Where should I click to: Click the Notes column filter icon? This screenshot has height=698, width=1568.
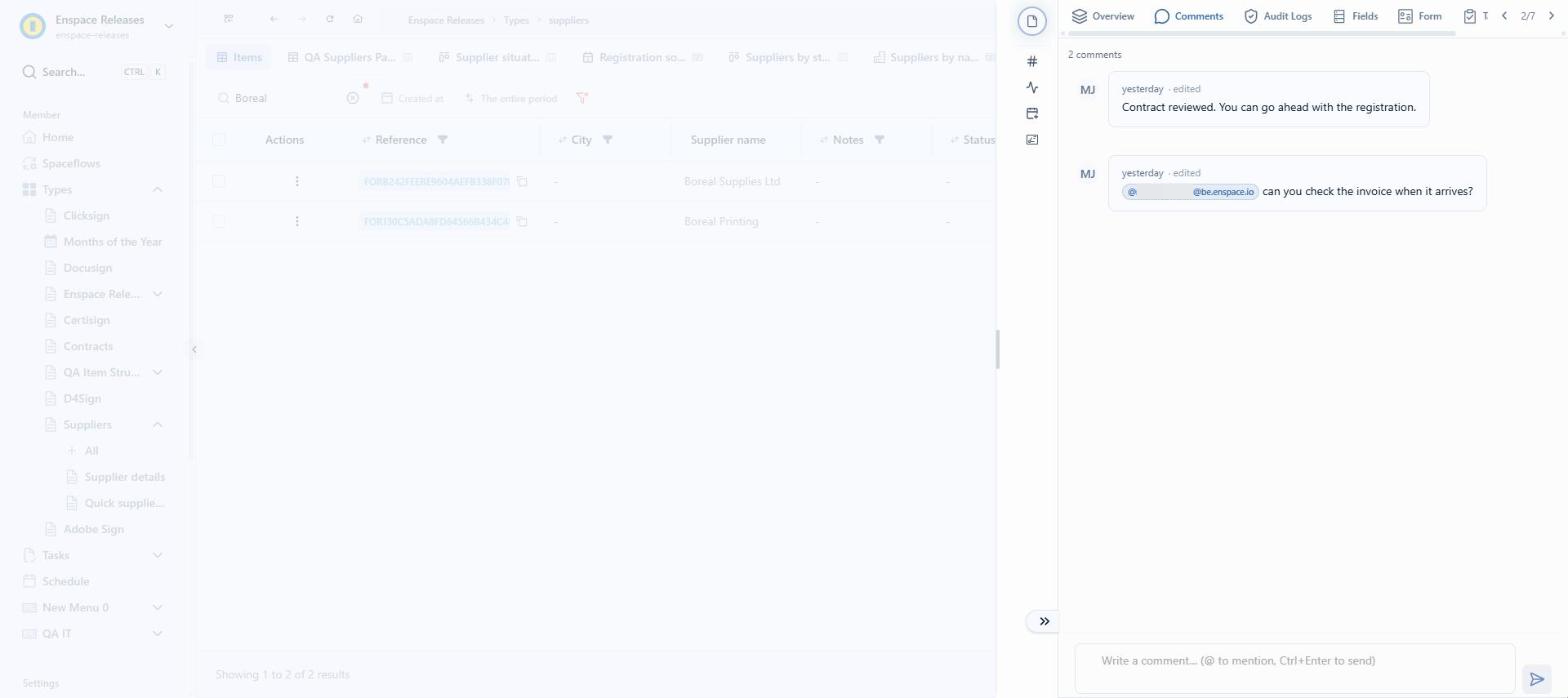879,140
